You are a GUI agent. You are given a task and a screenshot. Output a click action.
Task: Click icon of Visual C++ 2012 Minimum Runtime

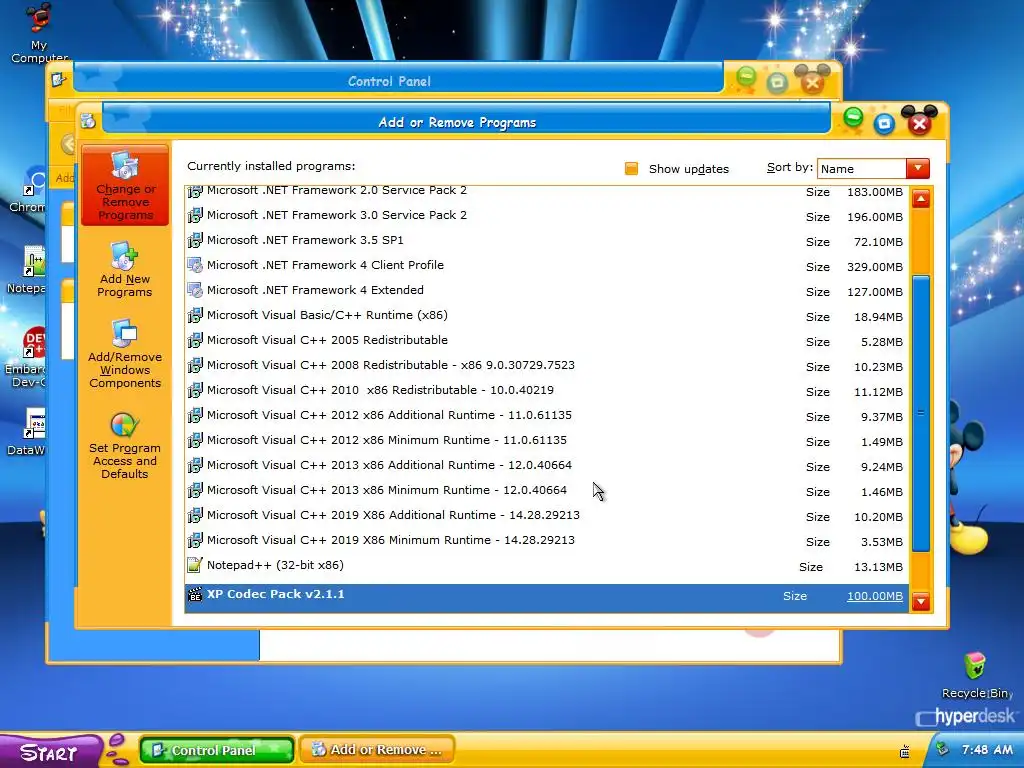(x=195, y=440)
